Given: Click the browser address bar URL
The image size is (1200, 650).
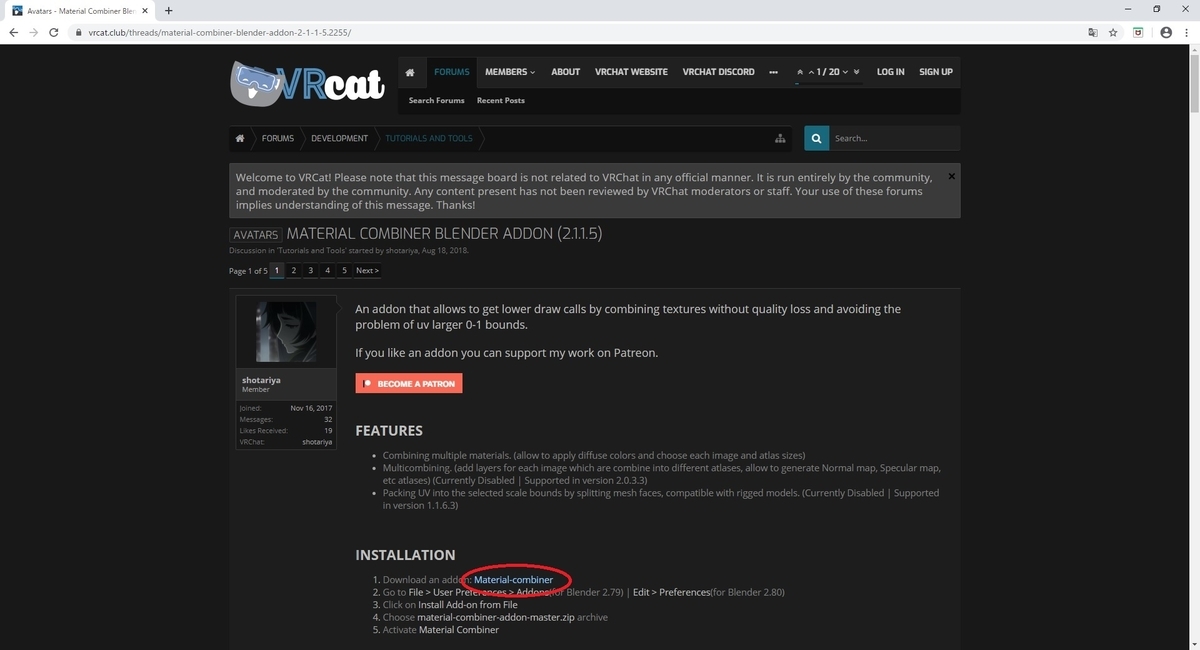Looking at the screenshot, I should (219, 32).
